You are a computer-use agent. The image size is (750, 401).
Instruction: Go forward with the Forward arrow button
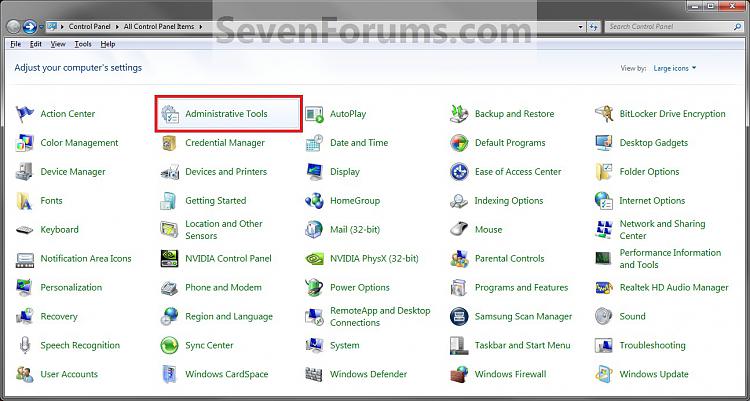pos(30,26)
